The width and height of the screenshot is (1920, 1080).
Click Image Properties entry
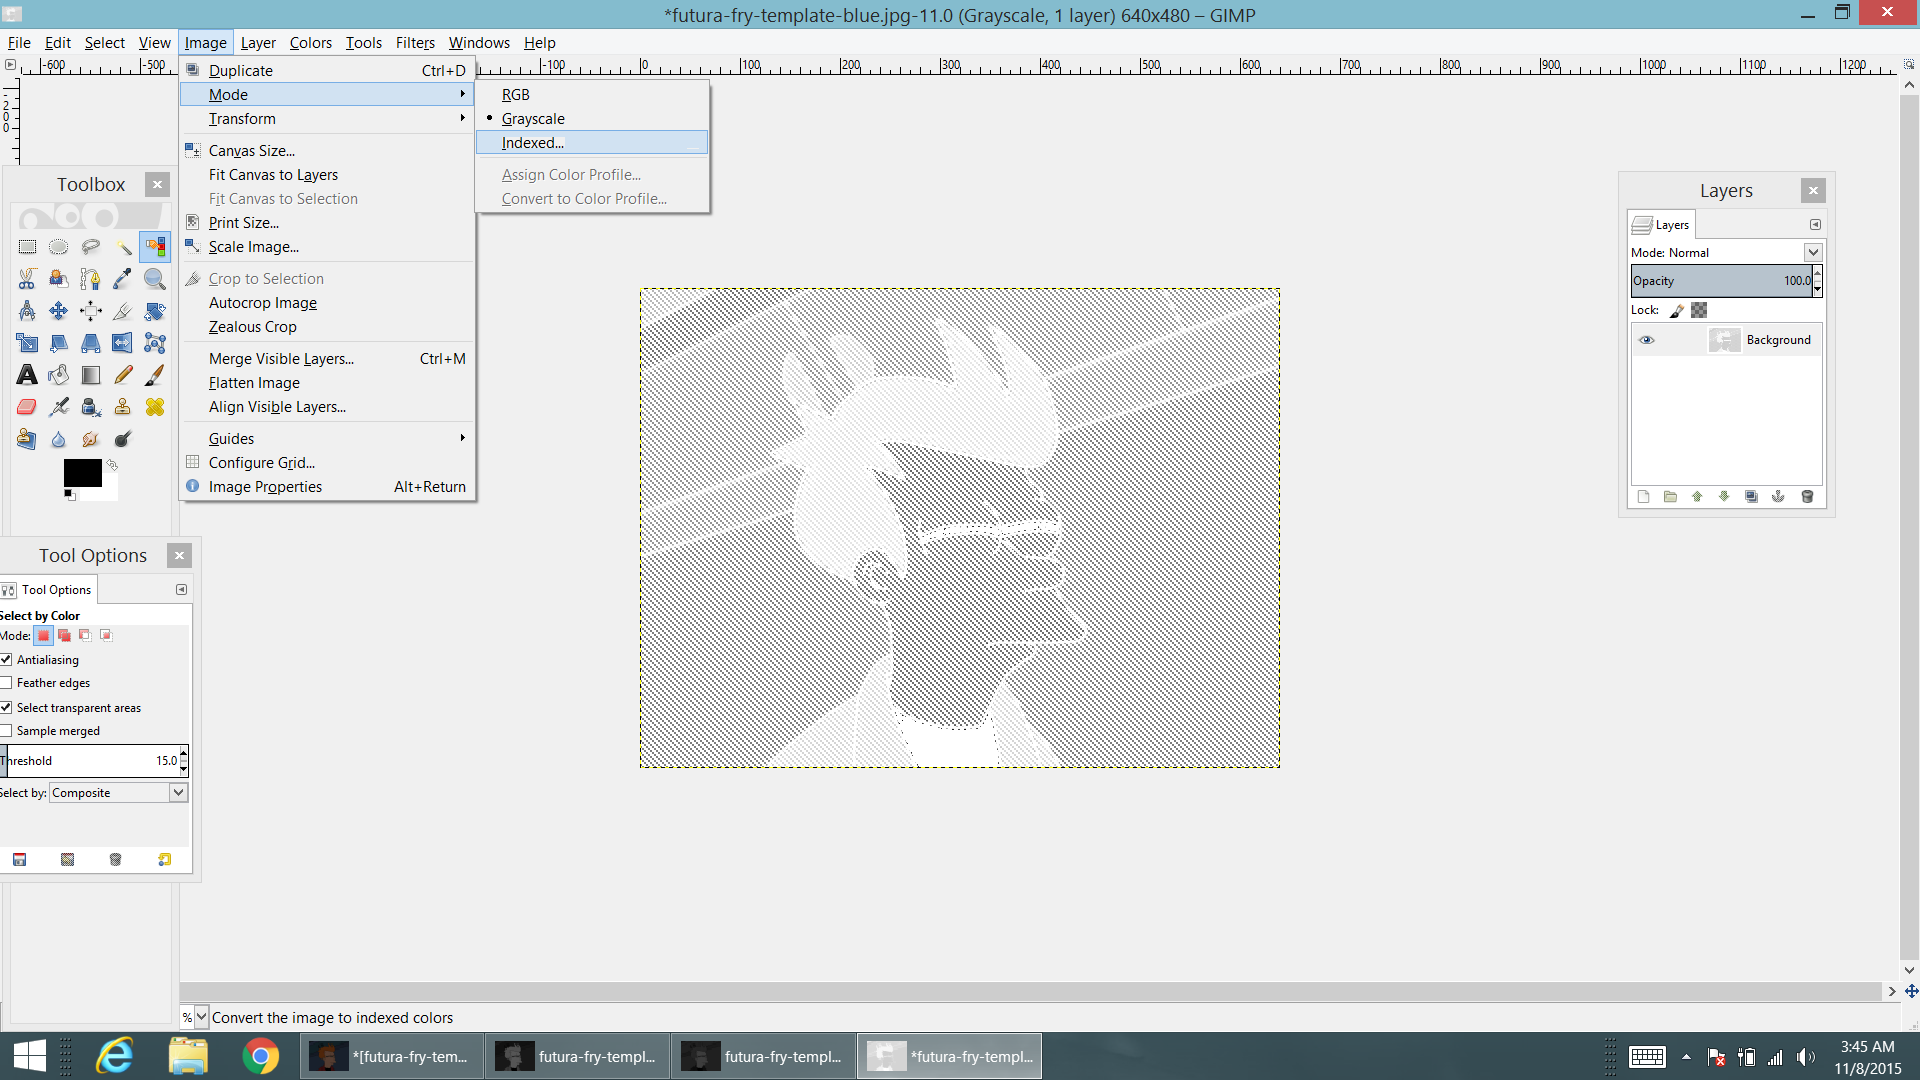click(x=326, y=487)
